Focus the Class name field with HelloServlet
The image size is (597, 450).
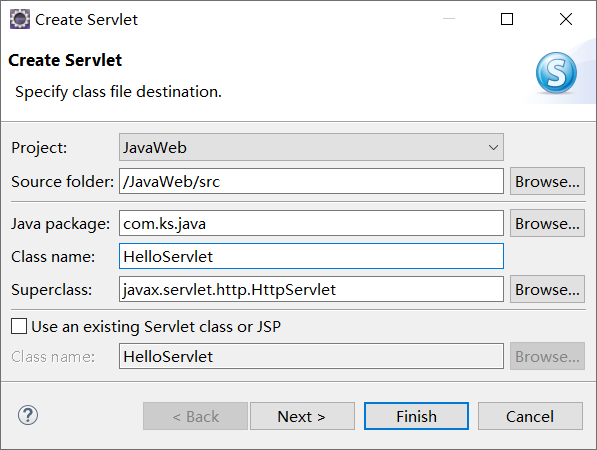pos(311,256)
